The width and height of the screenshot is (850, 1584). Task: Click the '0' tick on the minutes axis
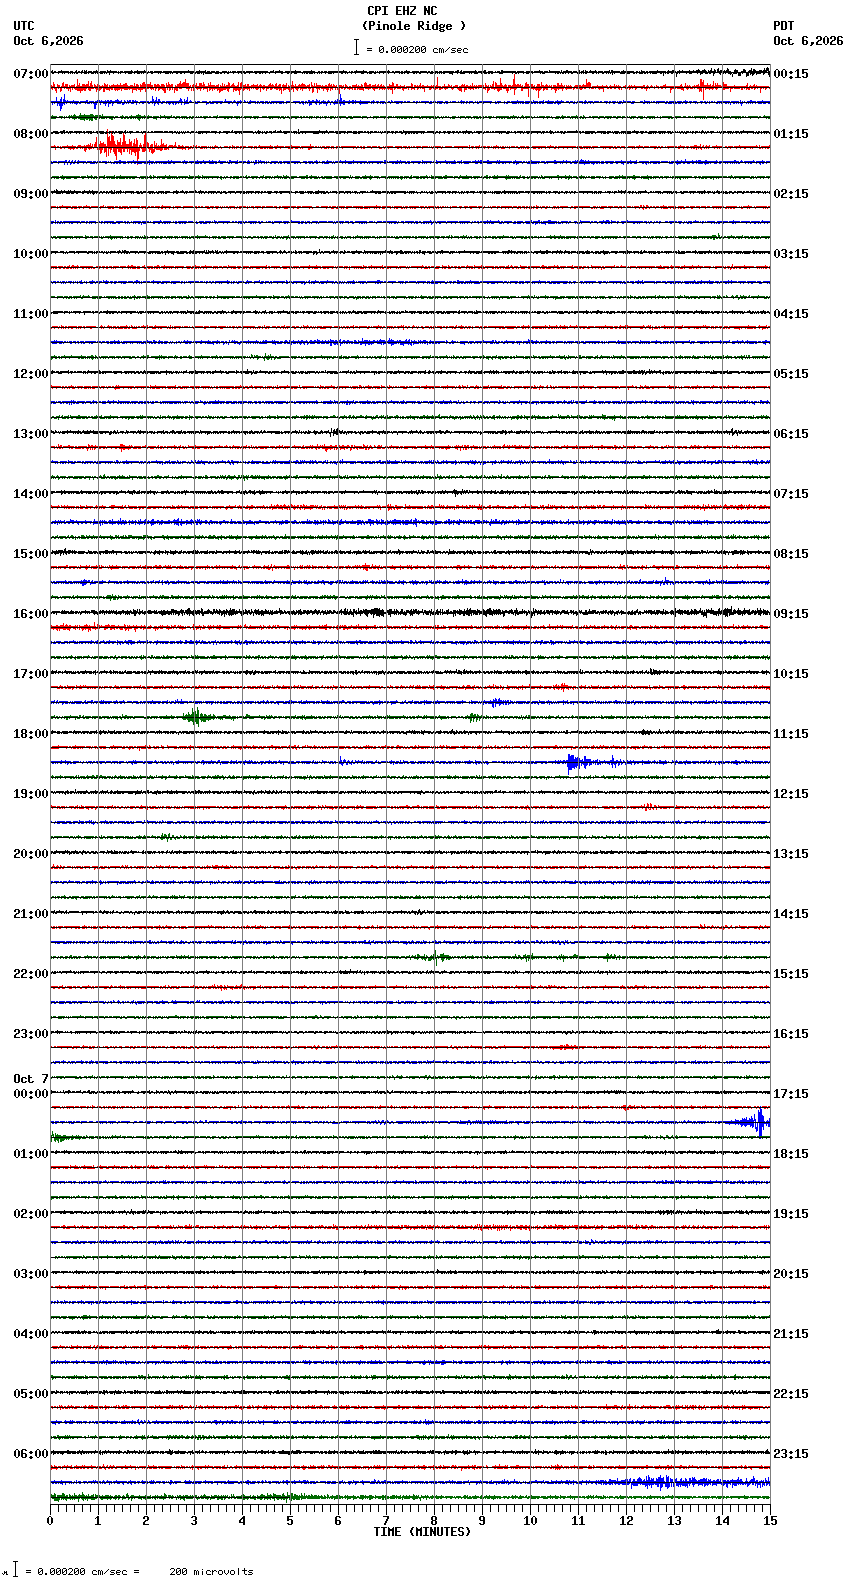tap(50, 1521)
